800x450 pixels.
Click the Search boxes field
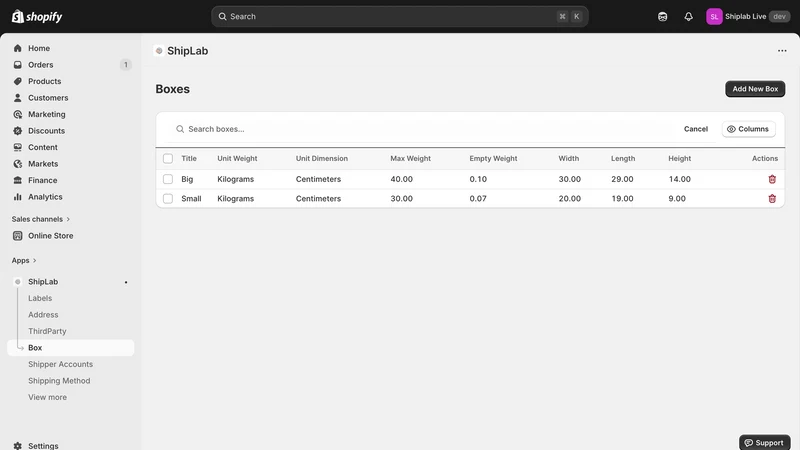[x=423, y=129]
